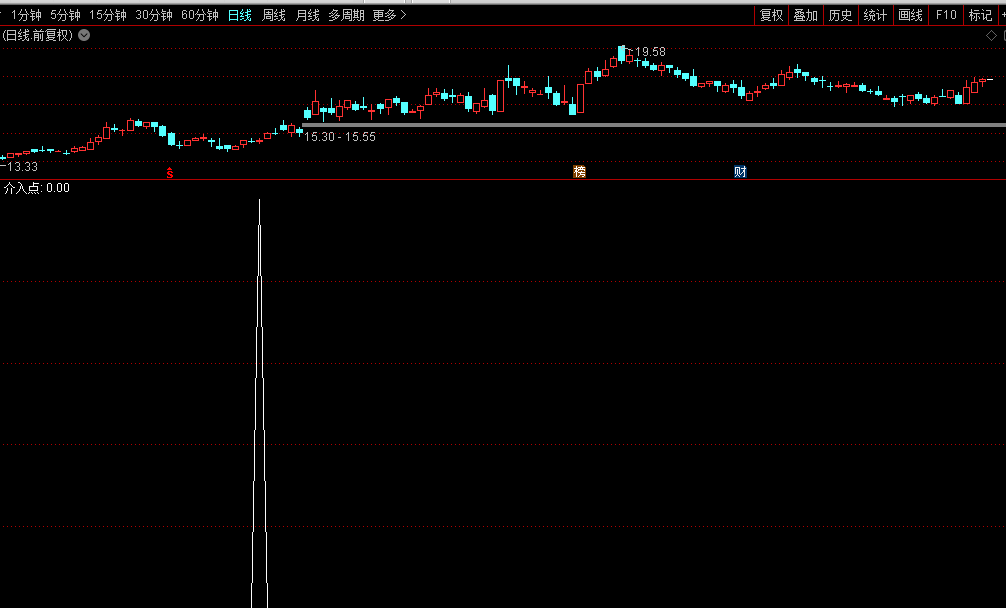Click the diamond icon at top right of chart
Viewport: 1006px width, 608px height.
[x=990, y=35]
